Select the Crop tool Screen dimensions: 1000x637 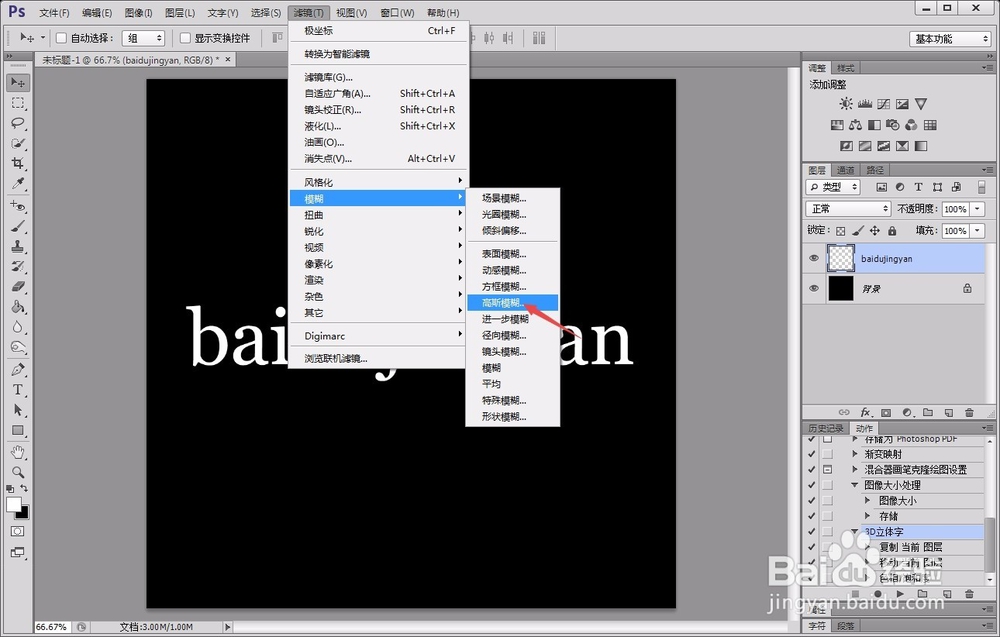pyautogui.click(x=18, y=163)
